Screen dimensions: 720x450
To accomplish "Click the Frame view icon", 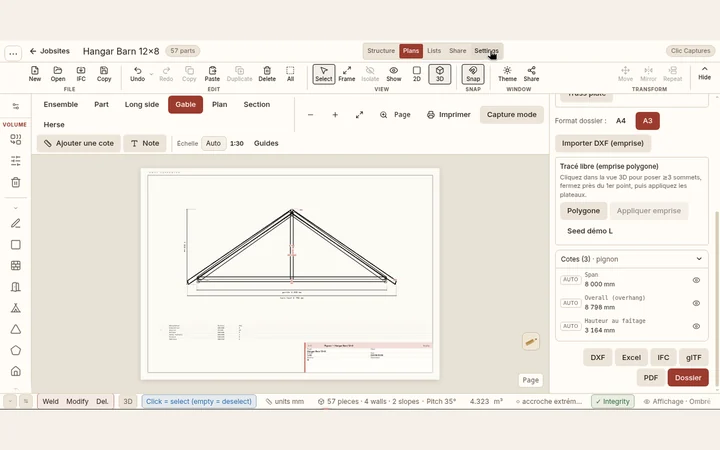I will [347, 73].
